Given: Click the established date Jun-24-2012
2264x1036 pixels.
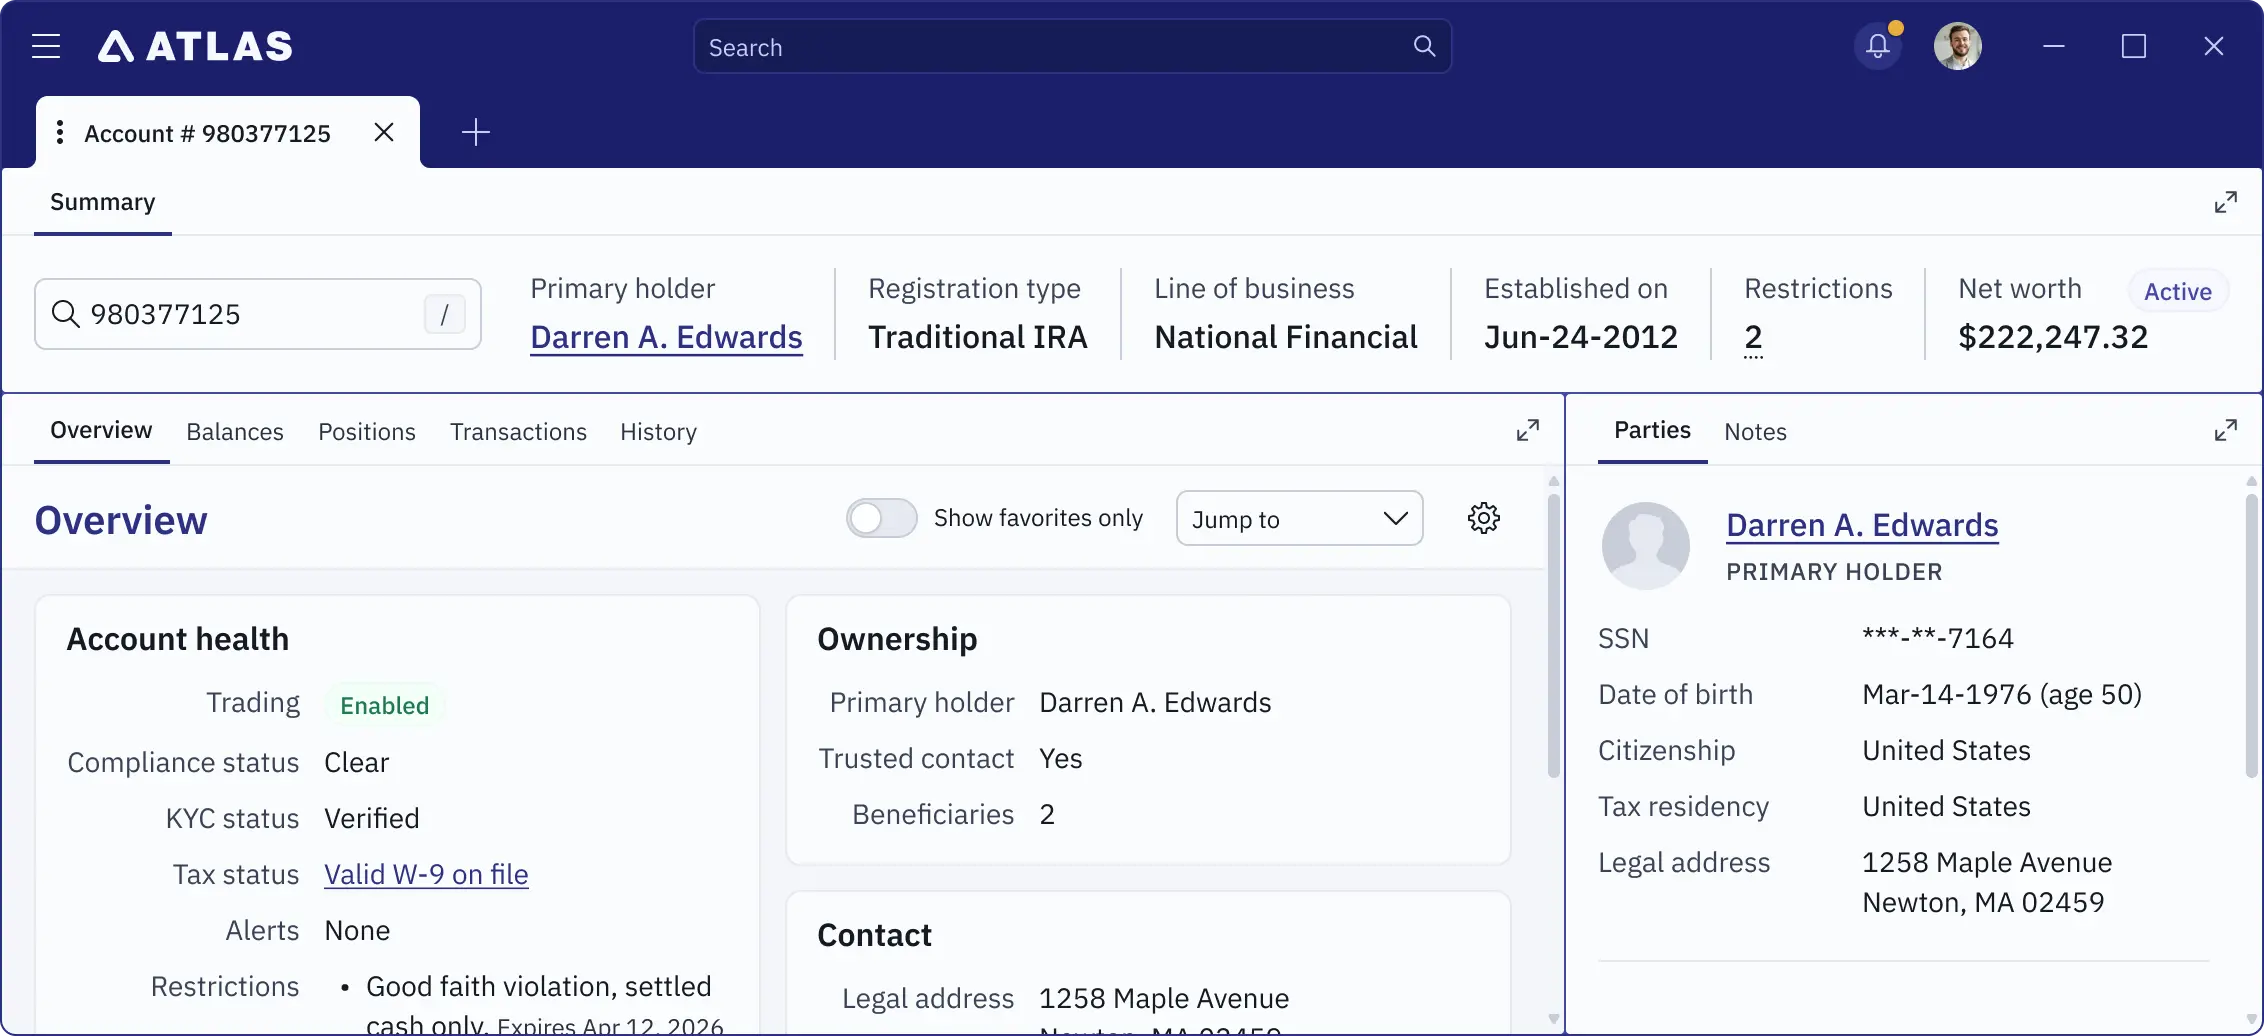Looking at the screenshot, I should pos(1581,338).
